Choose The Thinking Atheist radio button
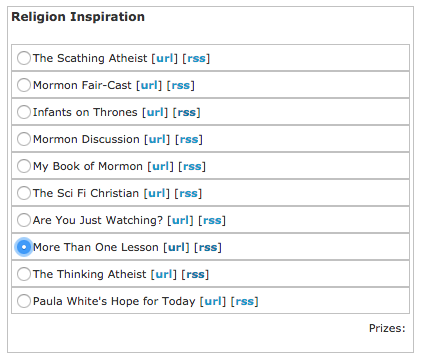421x360 pixels. pos(24,274)
